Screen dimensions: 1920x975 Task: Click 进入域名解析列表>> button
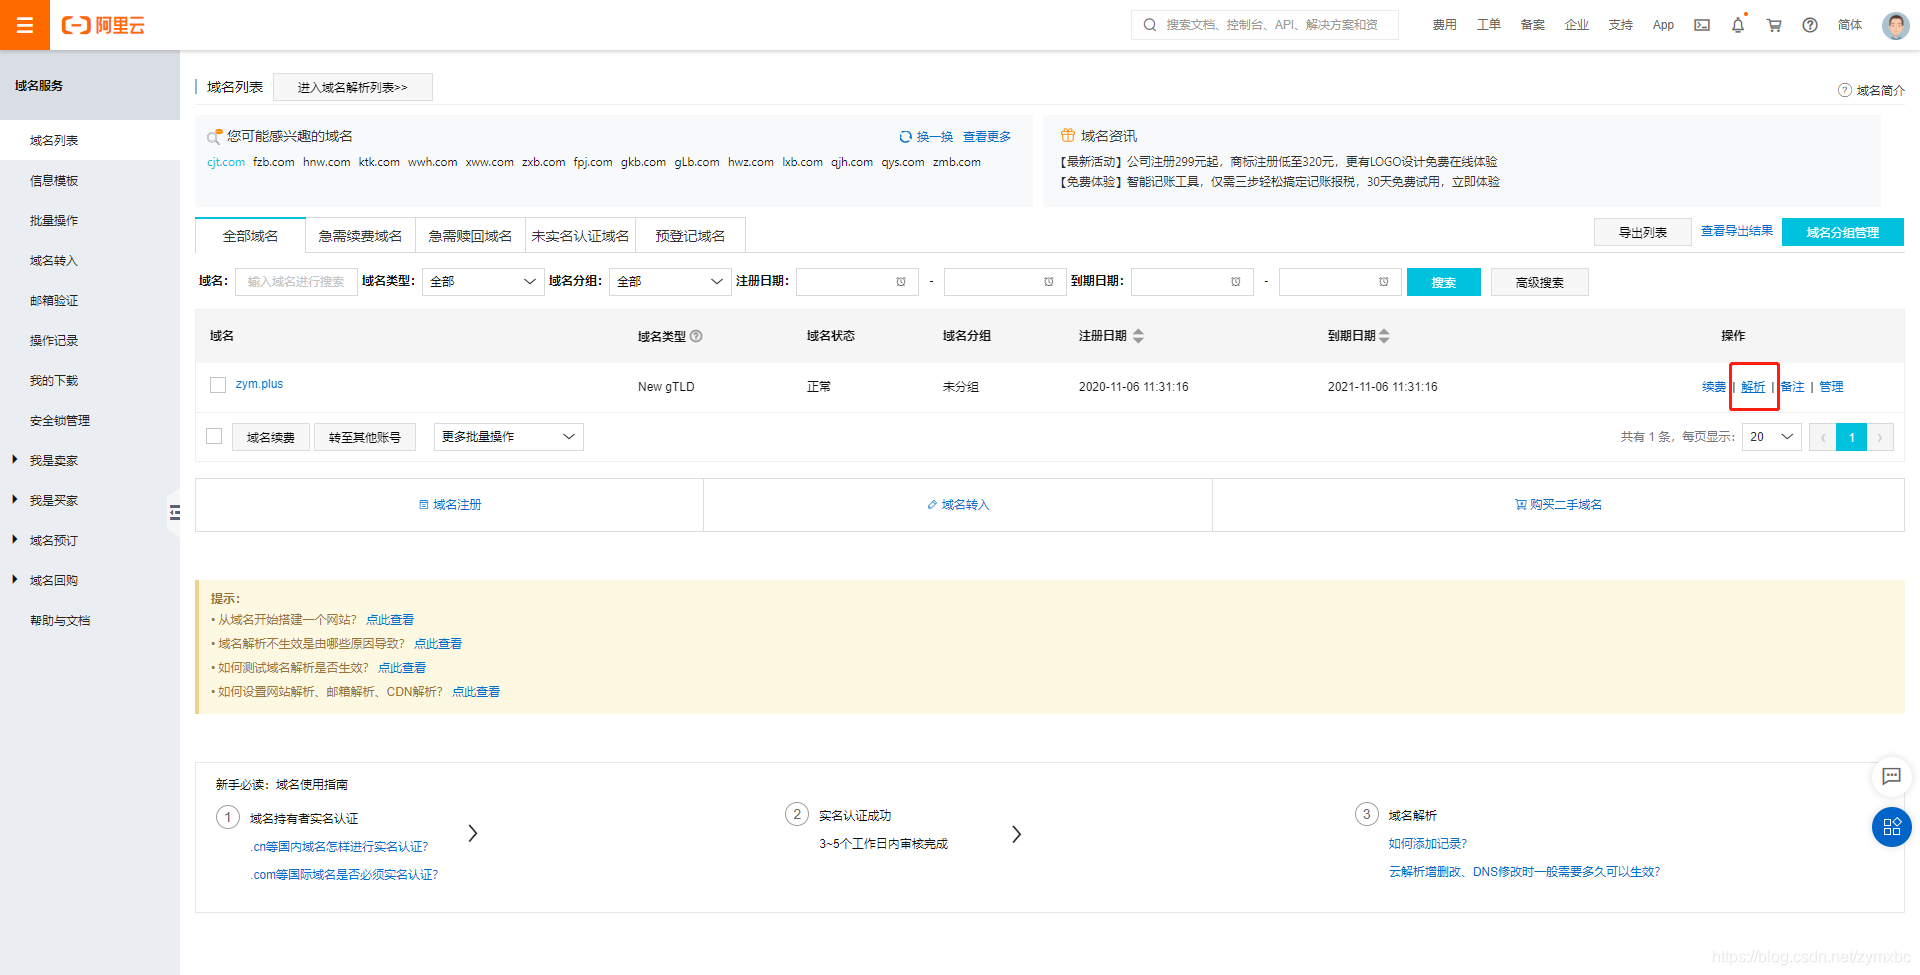pos(352,87)
